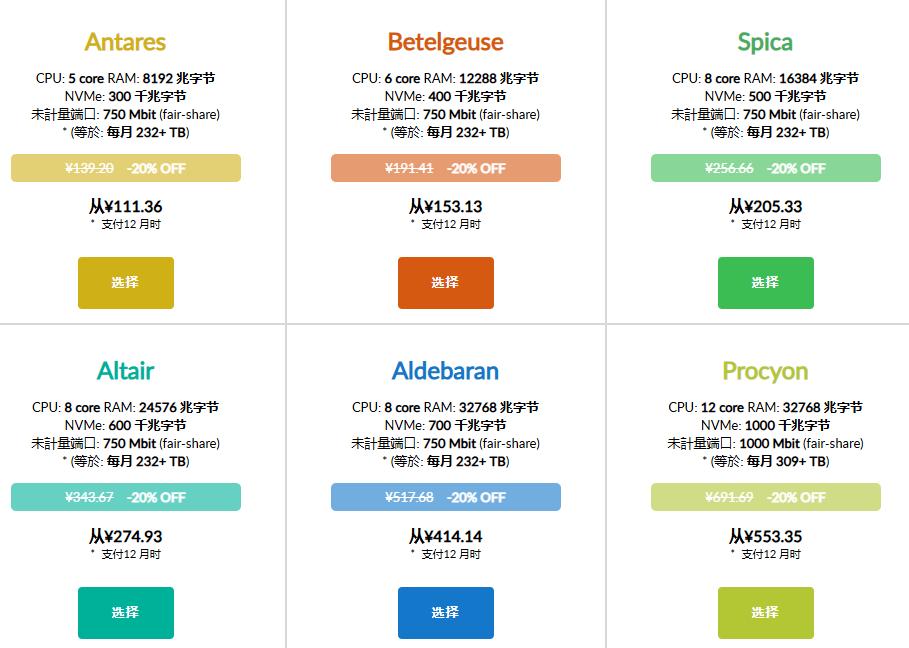Click the Altair ¥343.67 discount banner

pos(125,497)
